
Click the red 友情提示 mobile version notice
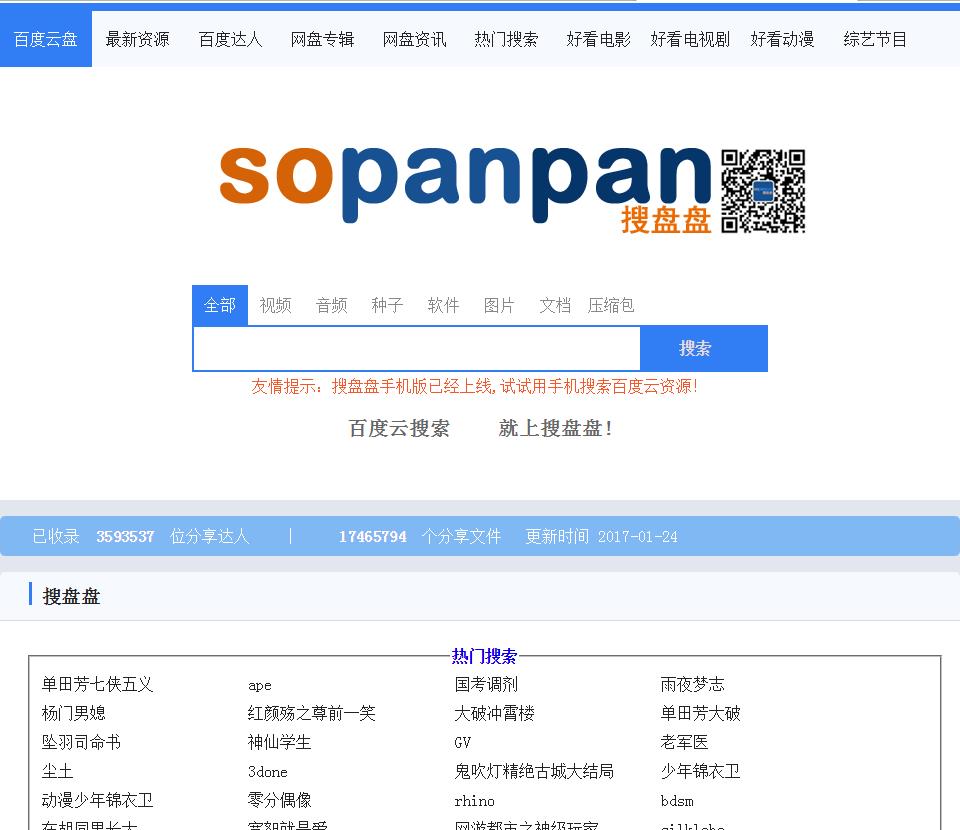click(474, 386)
